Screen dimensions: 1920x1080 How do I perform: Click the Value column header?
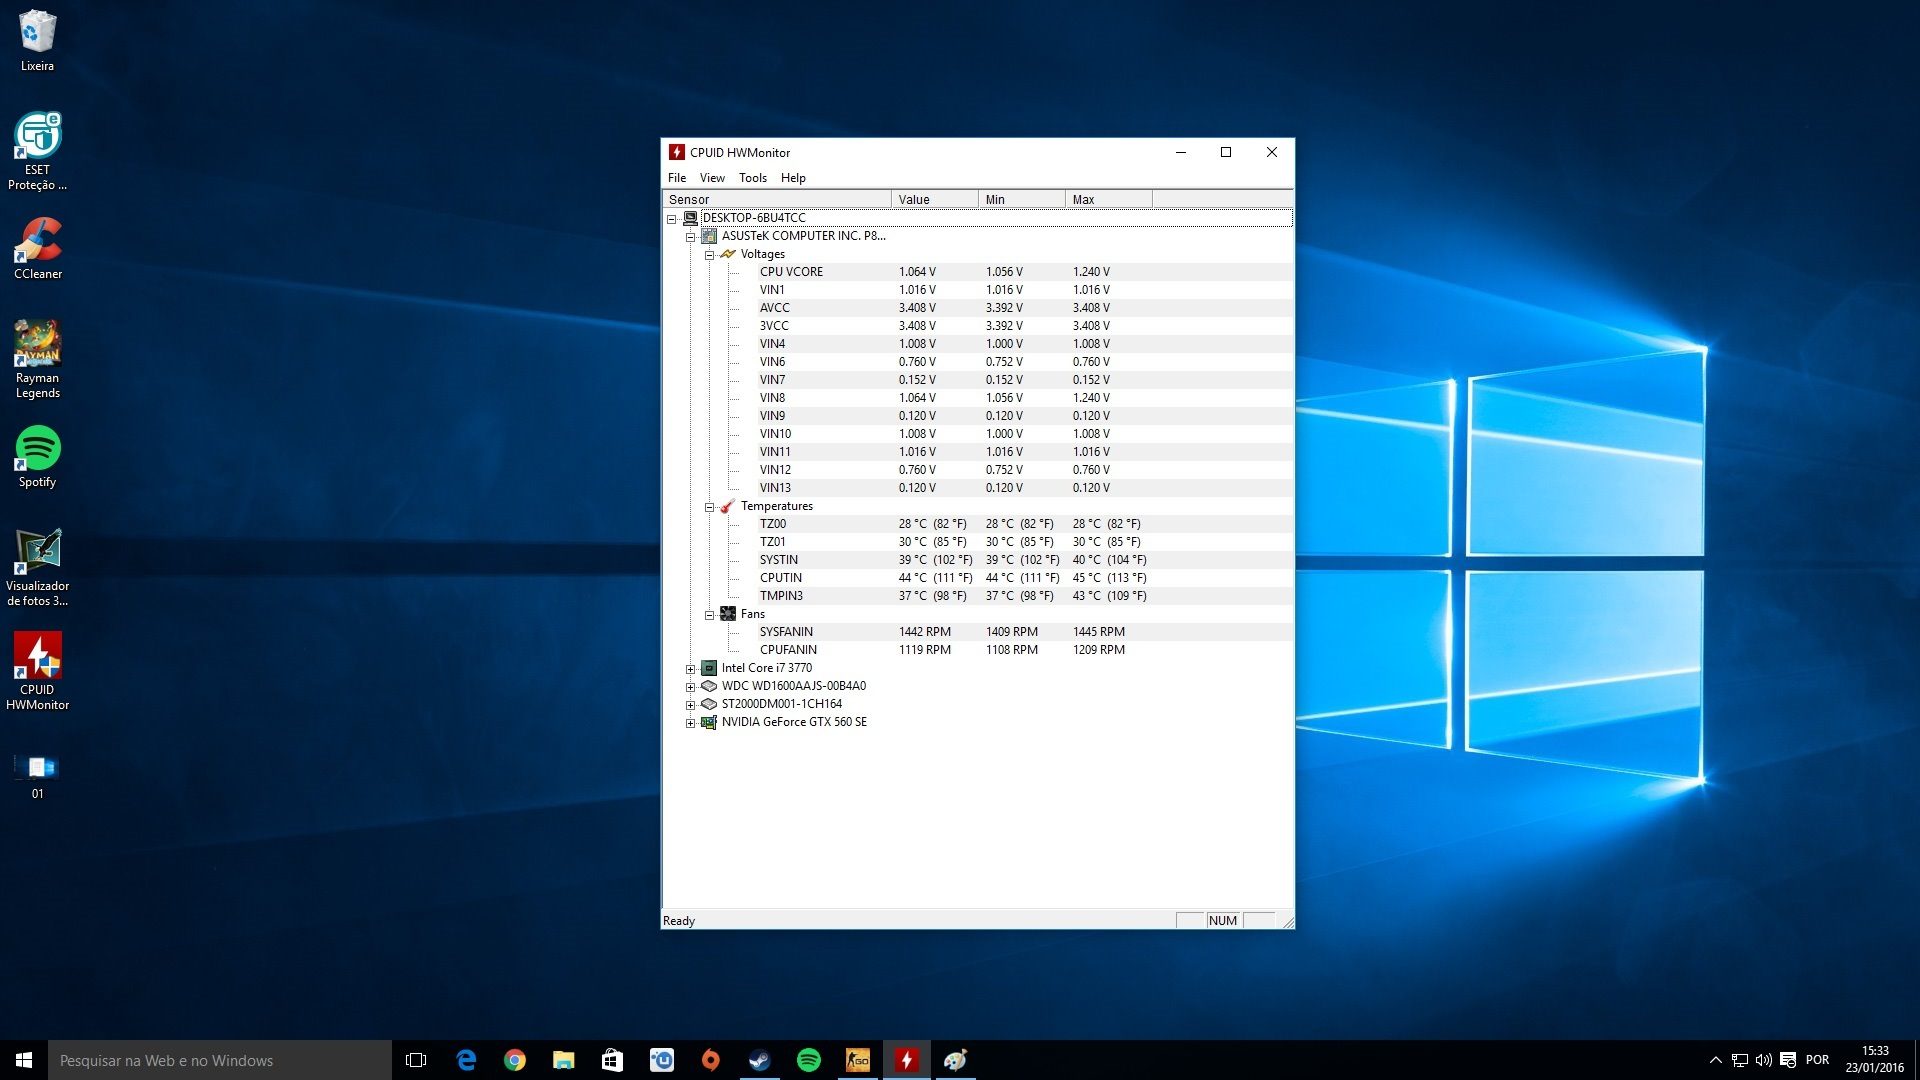click(935, 199)
